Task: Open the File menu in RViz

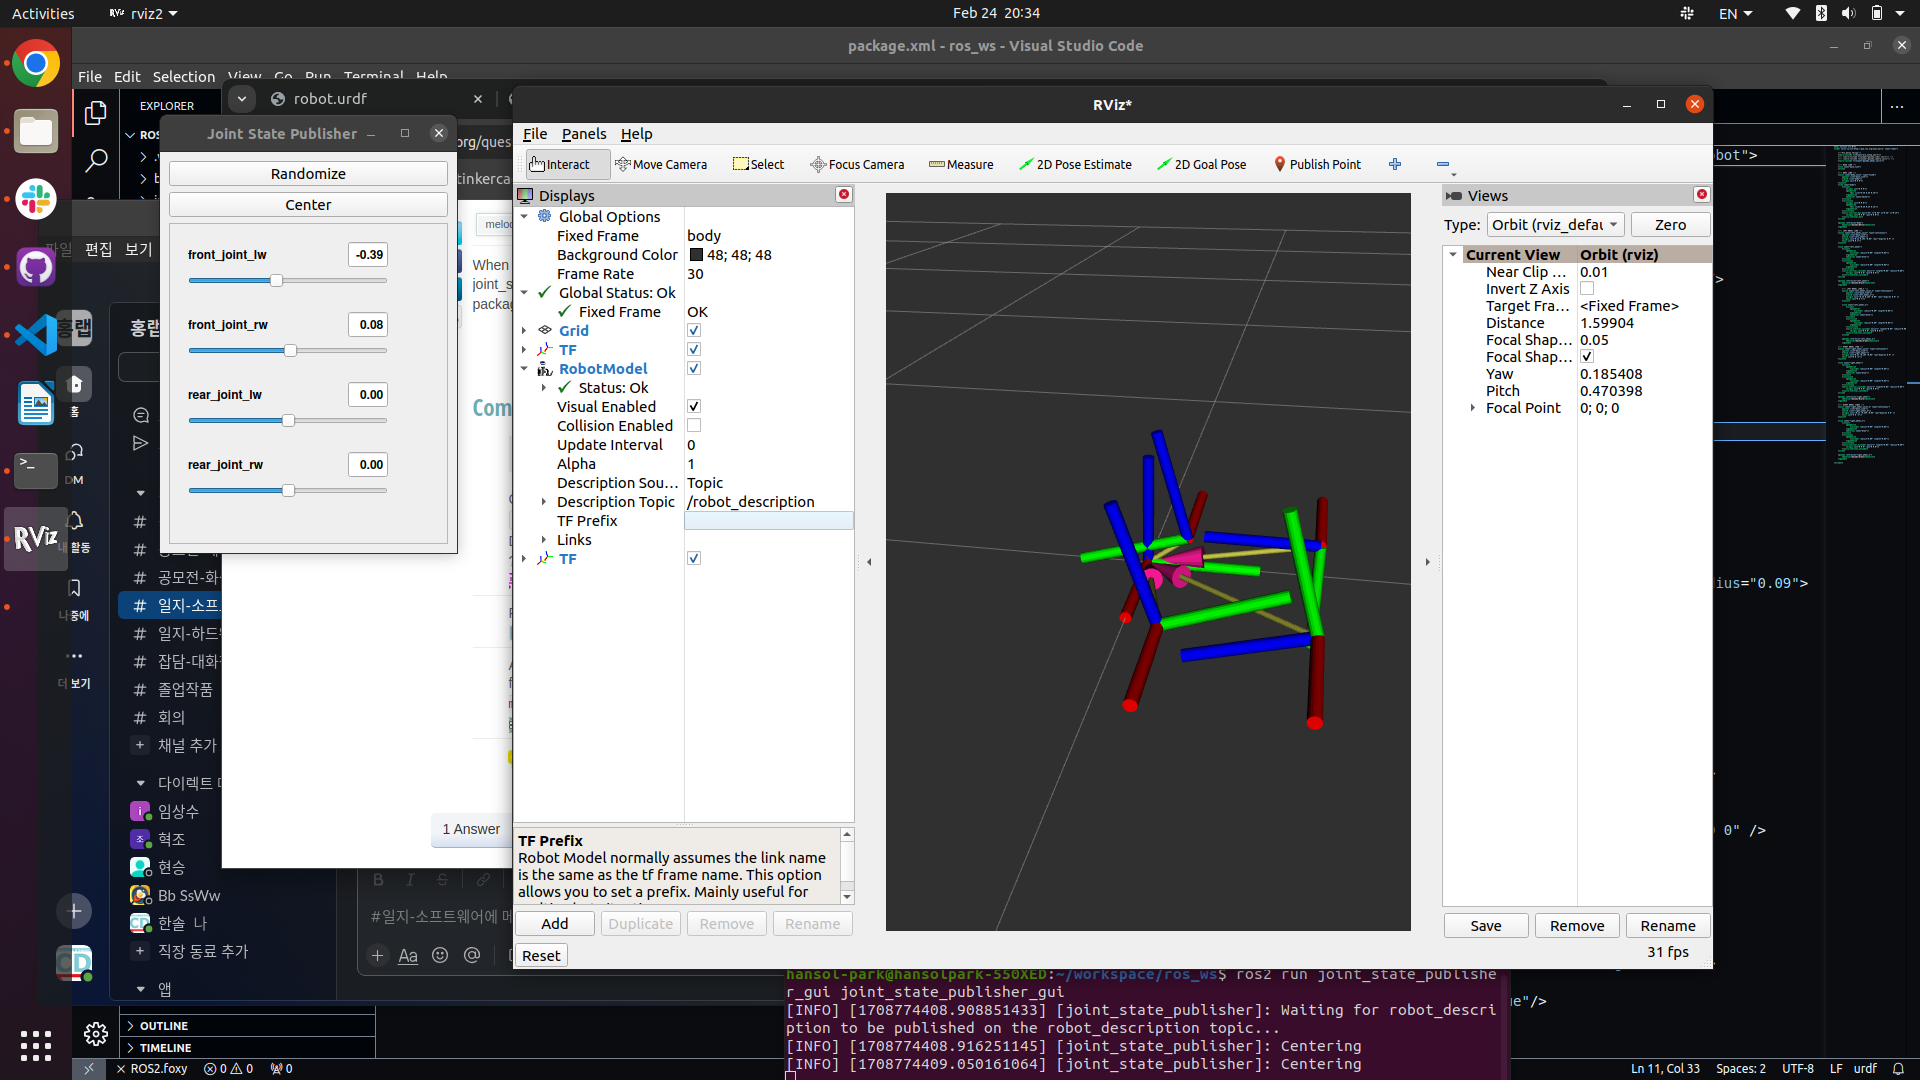Action: [535, 134]
